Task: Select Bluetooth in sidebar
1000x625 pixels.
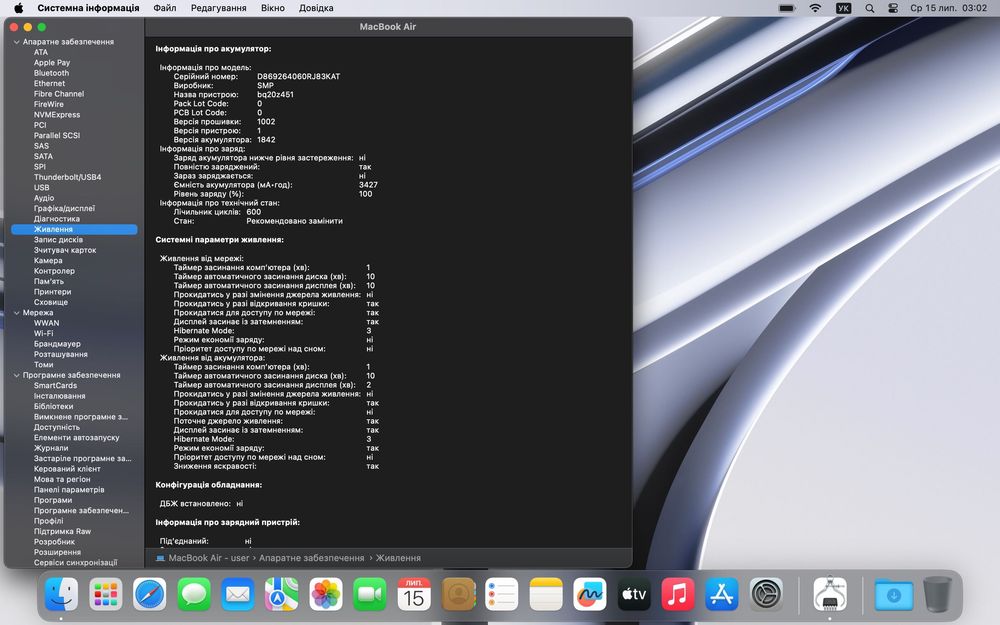Action: point(52,73)
